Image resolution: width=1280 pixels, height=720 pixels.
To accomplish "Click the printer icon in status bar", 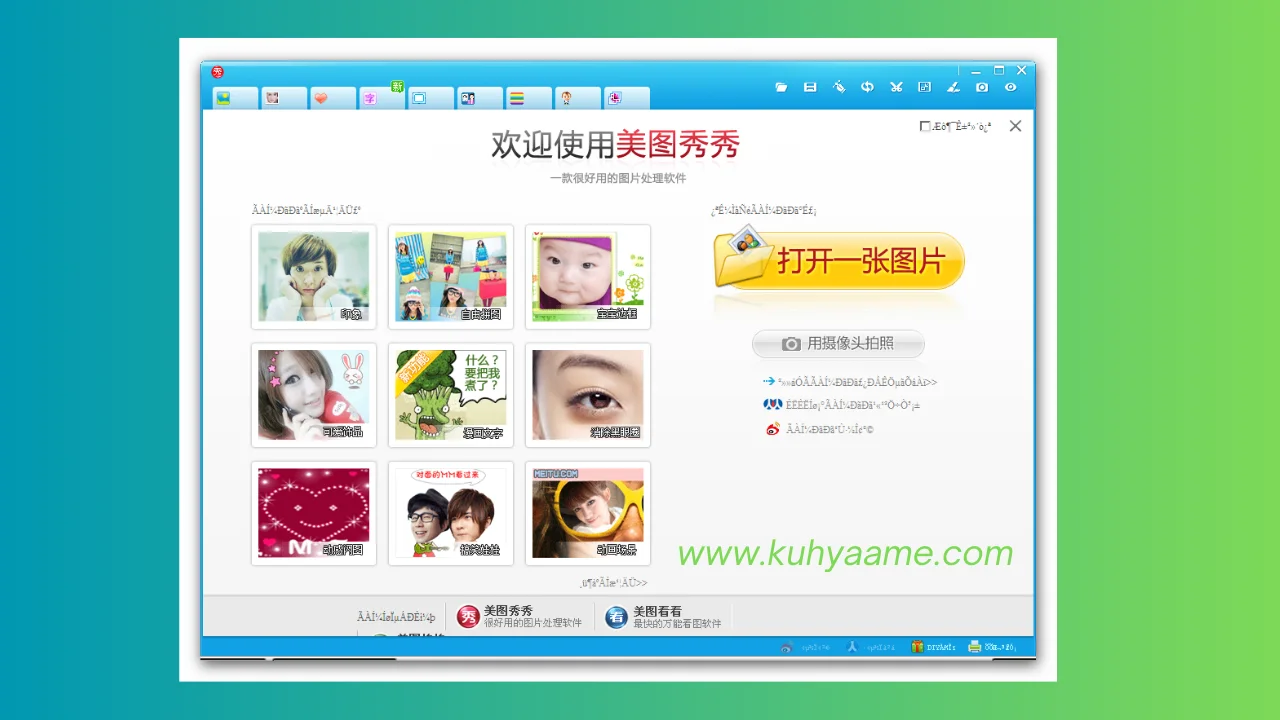I will 975,647.
